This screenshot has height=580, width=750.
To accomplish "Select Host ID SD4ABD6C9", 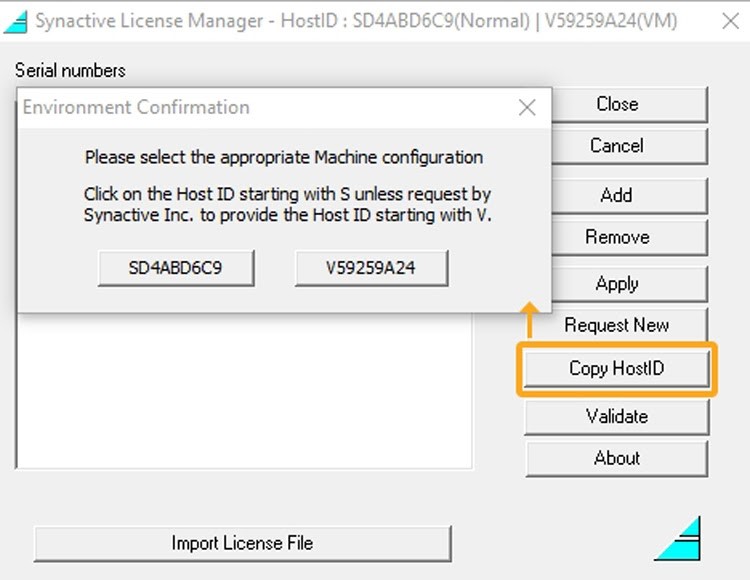I will (176, 268).
